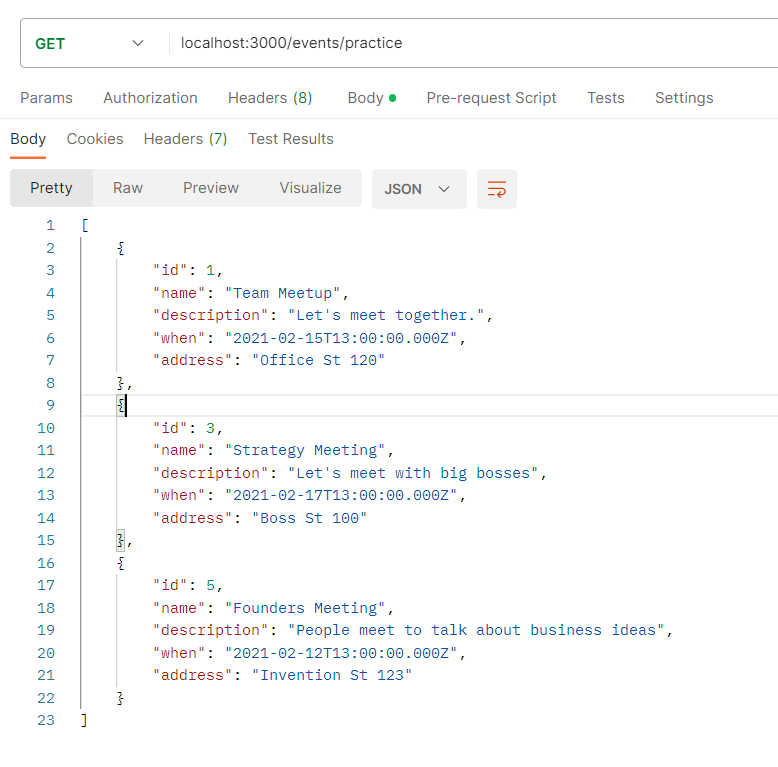Select the Pretty view mode

(51, 188)
